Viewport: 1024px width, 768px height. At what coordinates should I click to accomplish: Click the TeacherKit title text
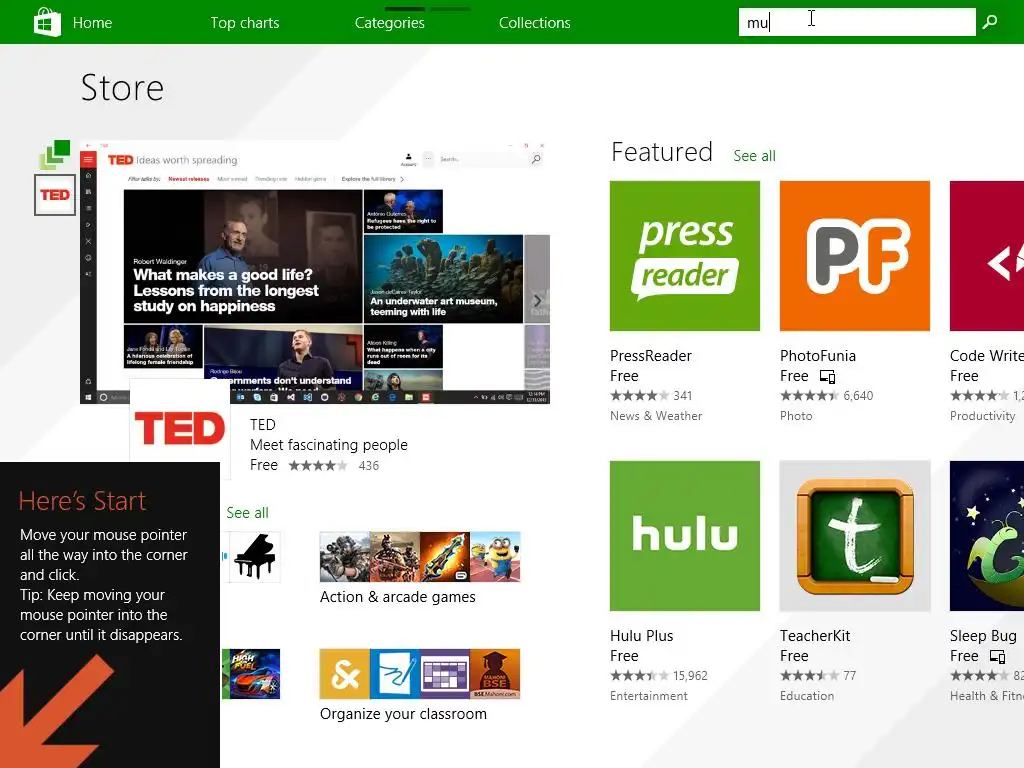coord(815,636)
